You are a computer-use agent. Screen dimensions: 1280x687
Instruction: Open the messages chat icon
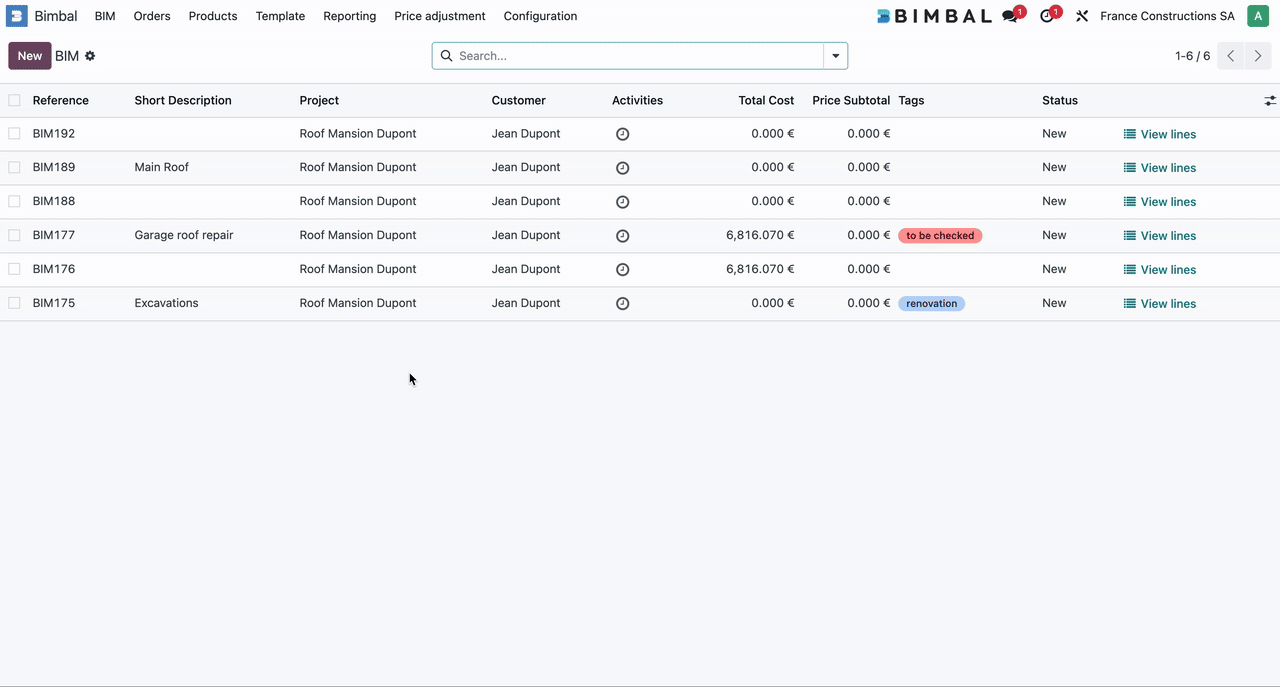point(1010,16)
